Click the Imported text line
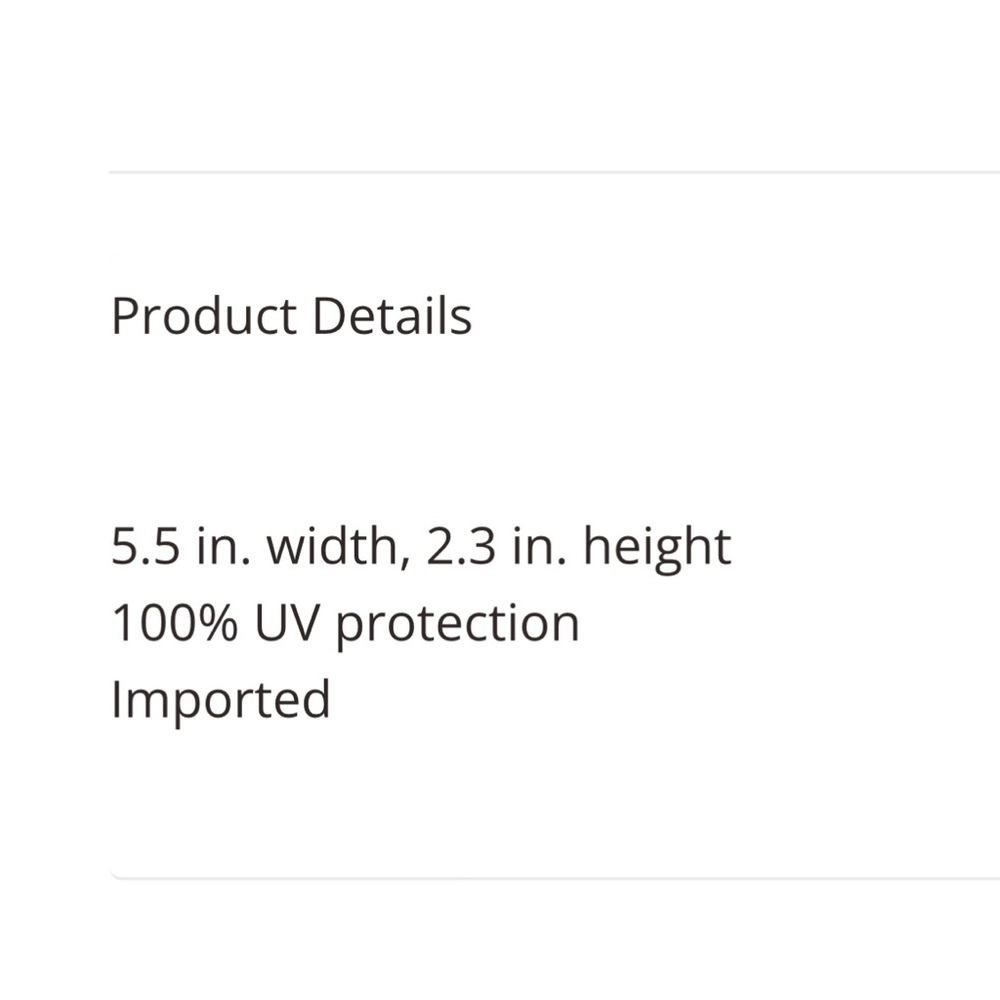1000x1000 pixels. pyautogui.click(x=221, y=702)
